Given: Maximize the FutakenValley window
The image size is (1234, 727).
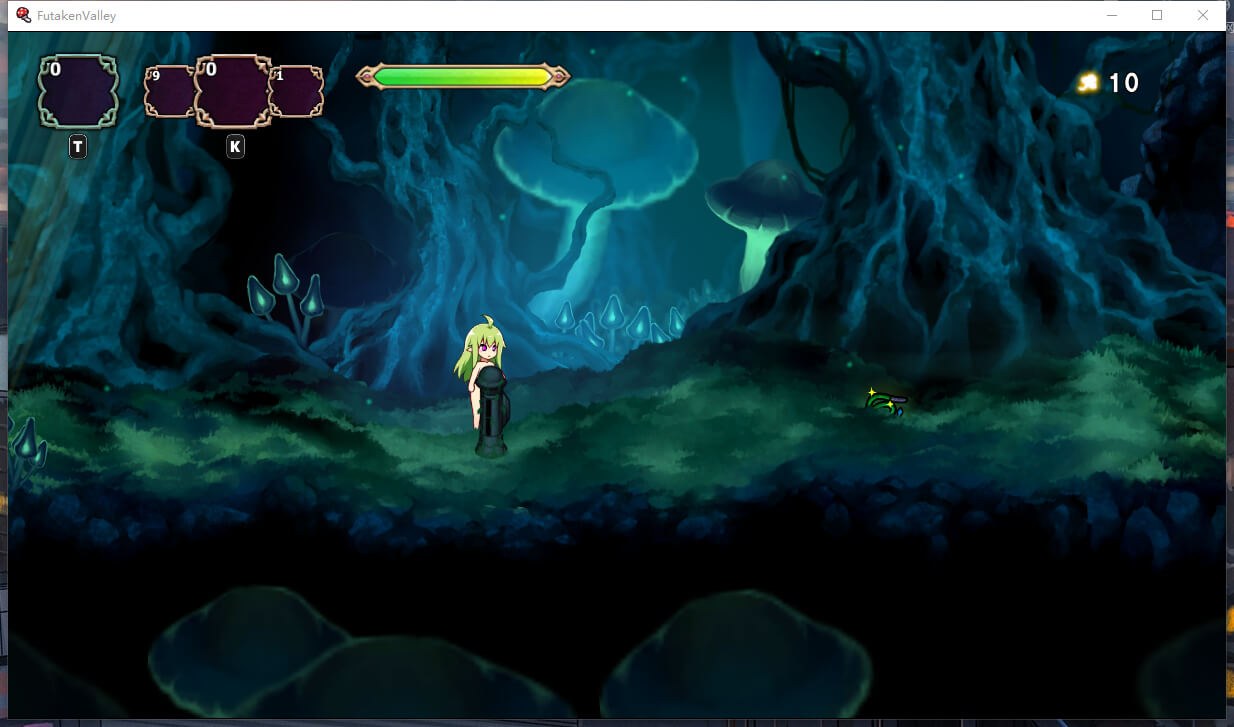Looking at the screenshot, I should pos(1157,15).
